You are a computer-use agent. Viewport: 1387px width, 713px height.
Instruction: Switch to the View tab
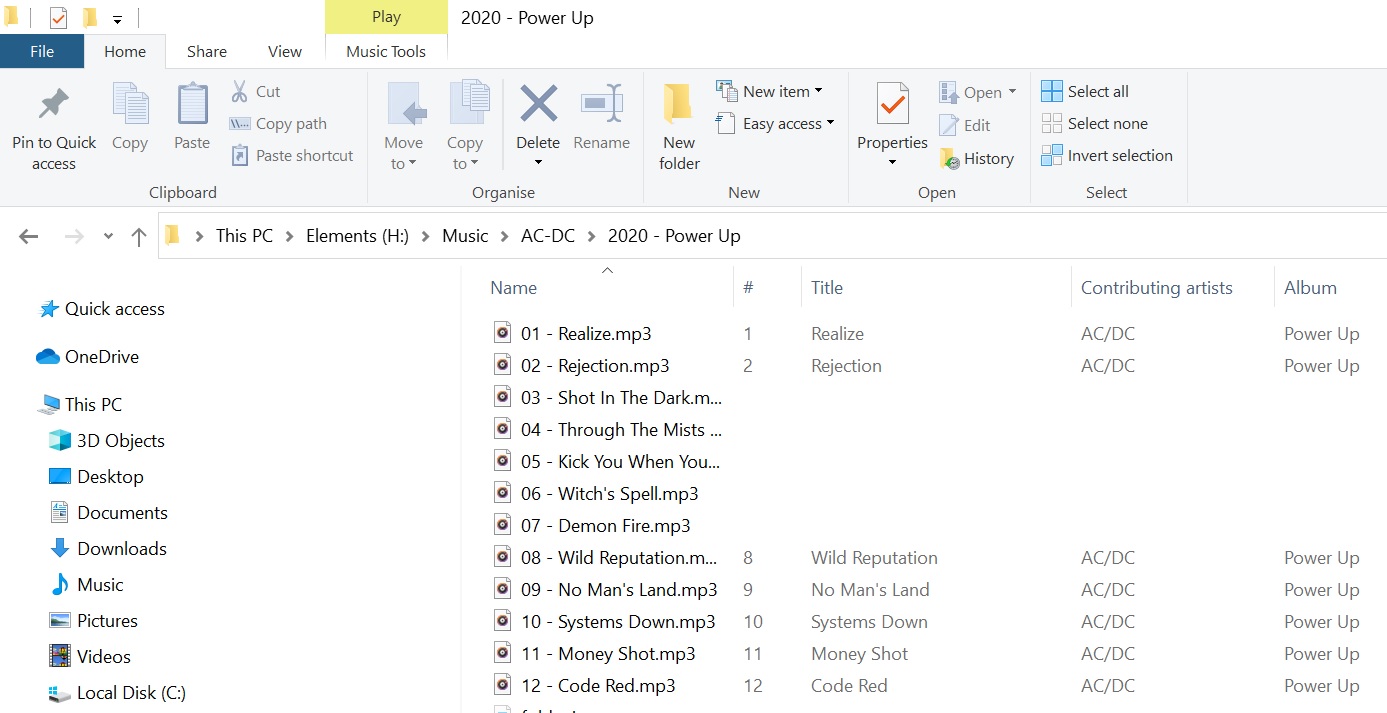pos(285,52)
